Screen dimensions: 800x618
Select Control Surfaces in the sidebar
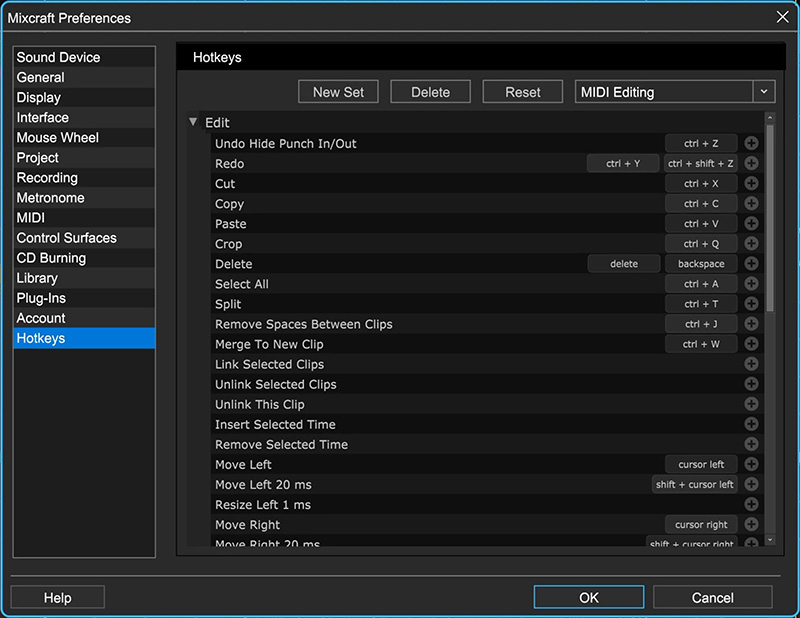click(x=66, y=237)
